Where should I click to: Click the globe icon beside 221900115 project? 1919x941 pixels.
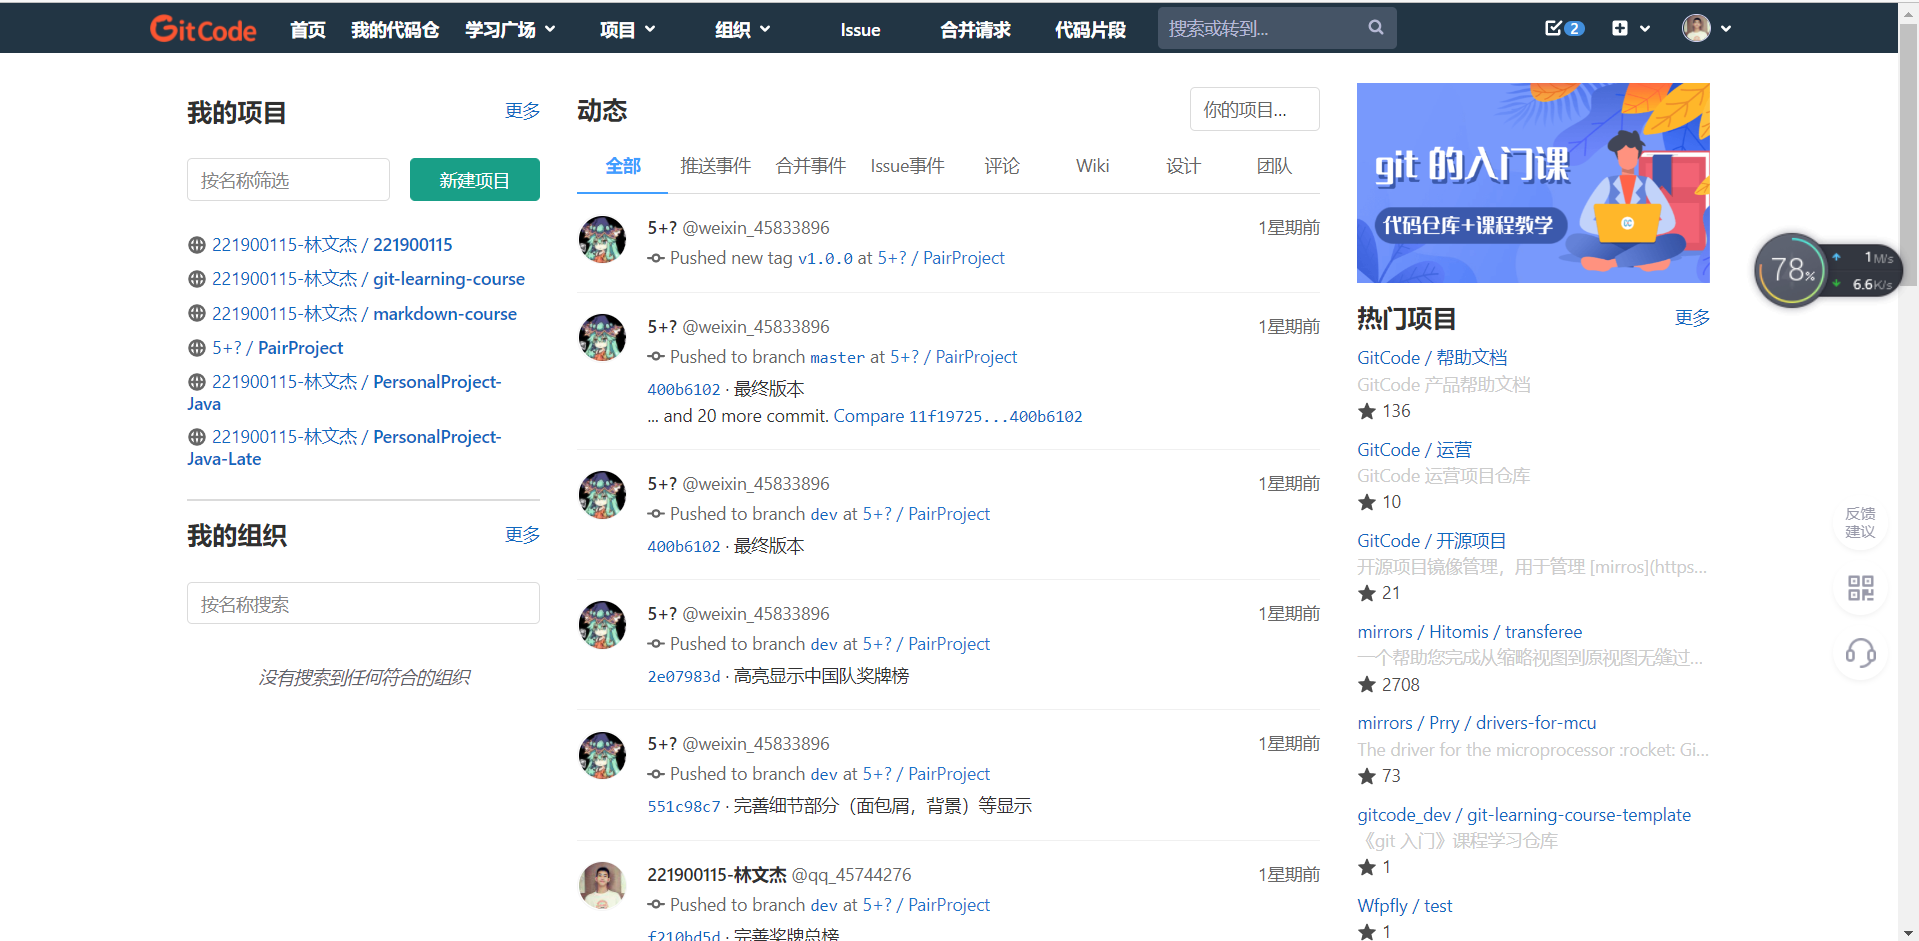coord(197,245)
